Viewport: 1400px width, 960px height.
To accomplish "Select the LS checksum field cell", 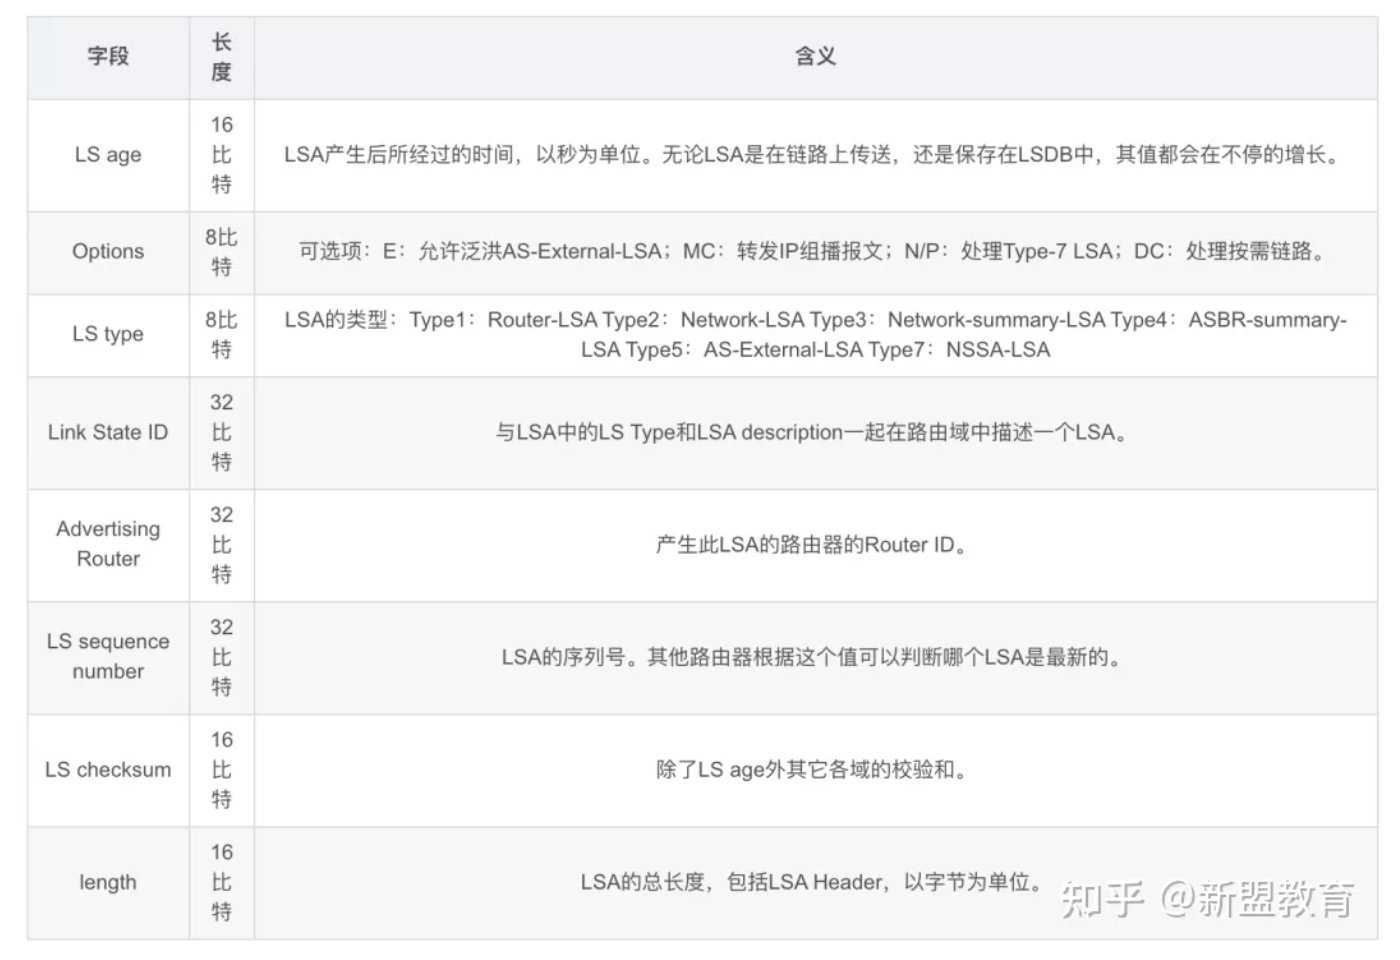I will 108,770.
